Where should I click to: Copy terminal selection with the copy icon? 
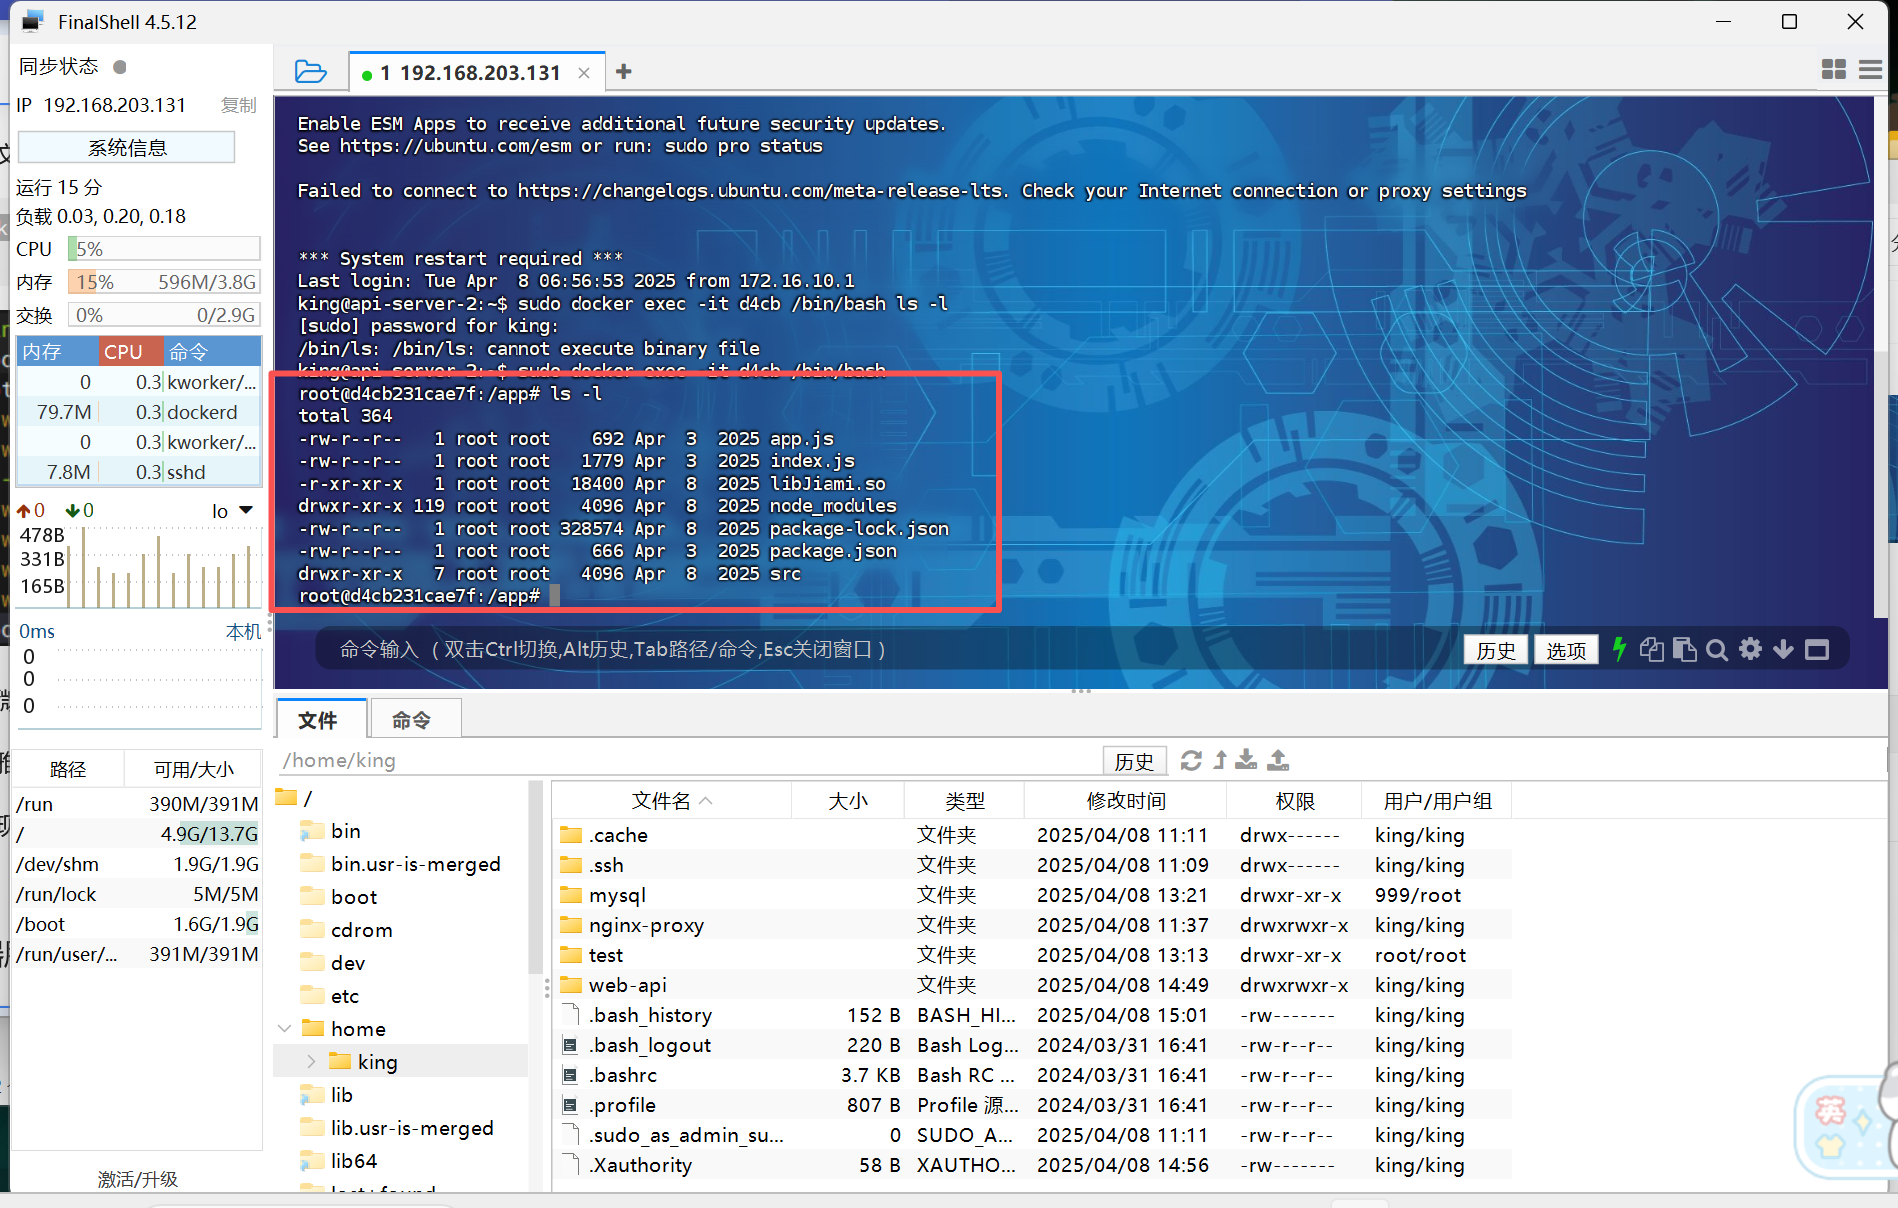click(1652, 650)
